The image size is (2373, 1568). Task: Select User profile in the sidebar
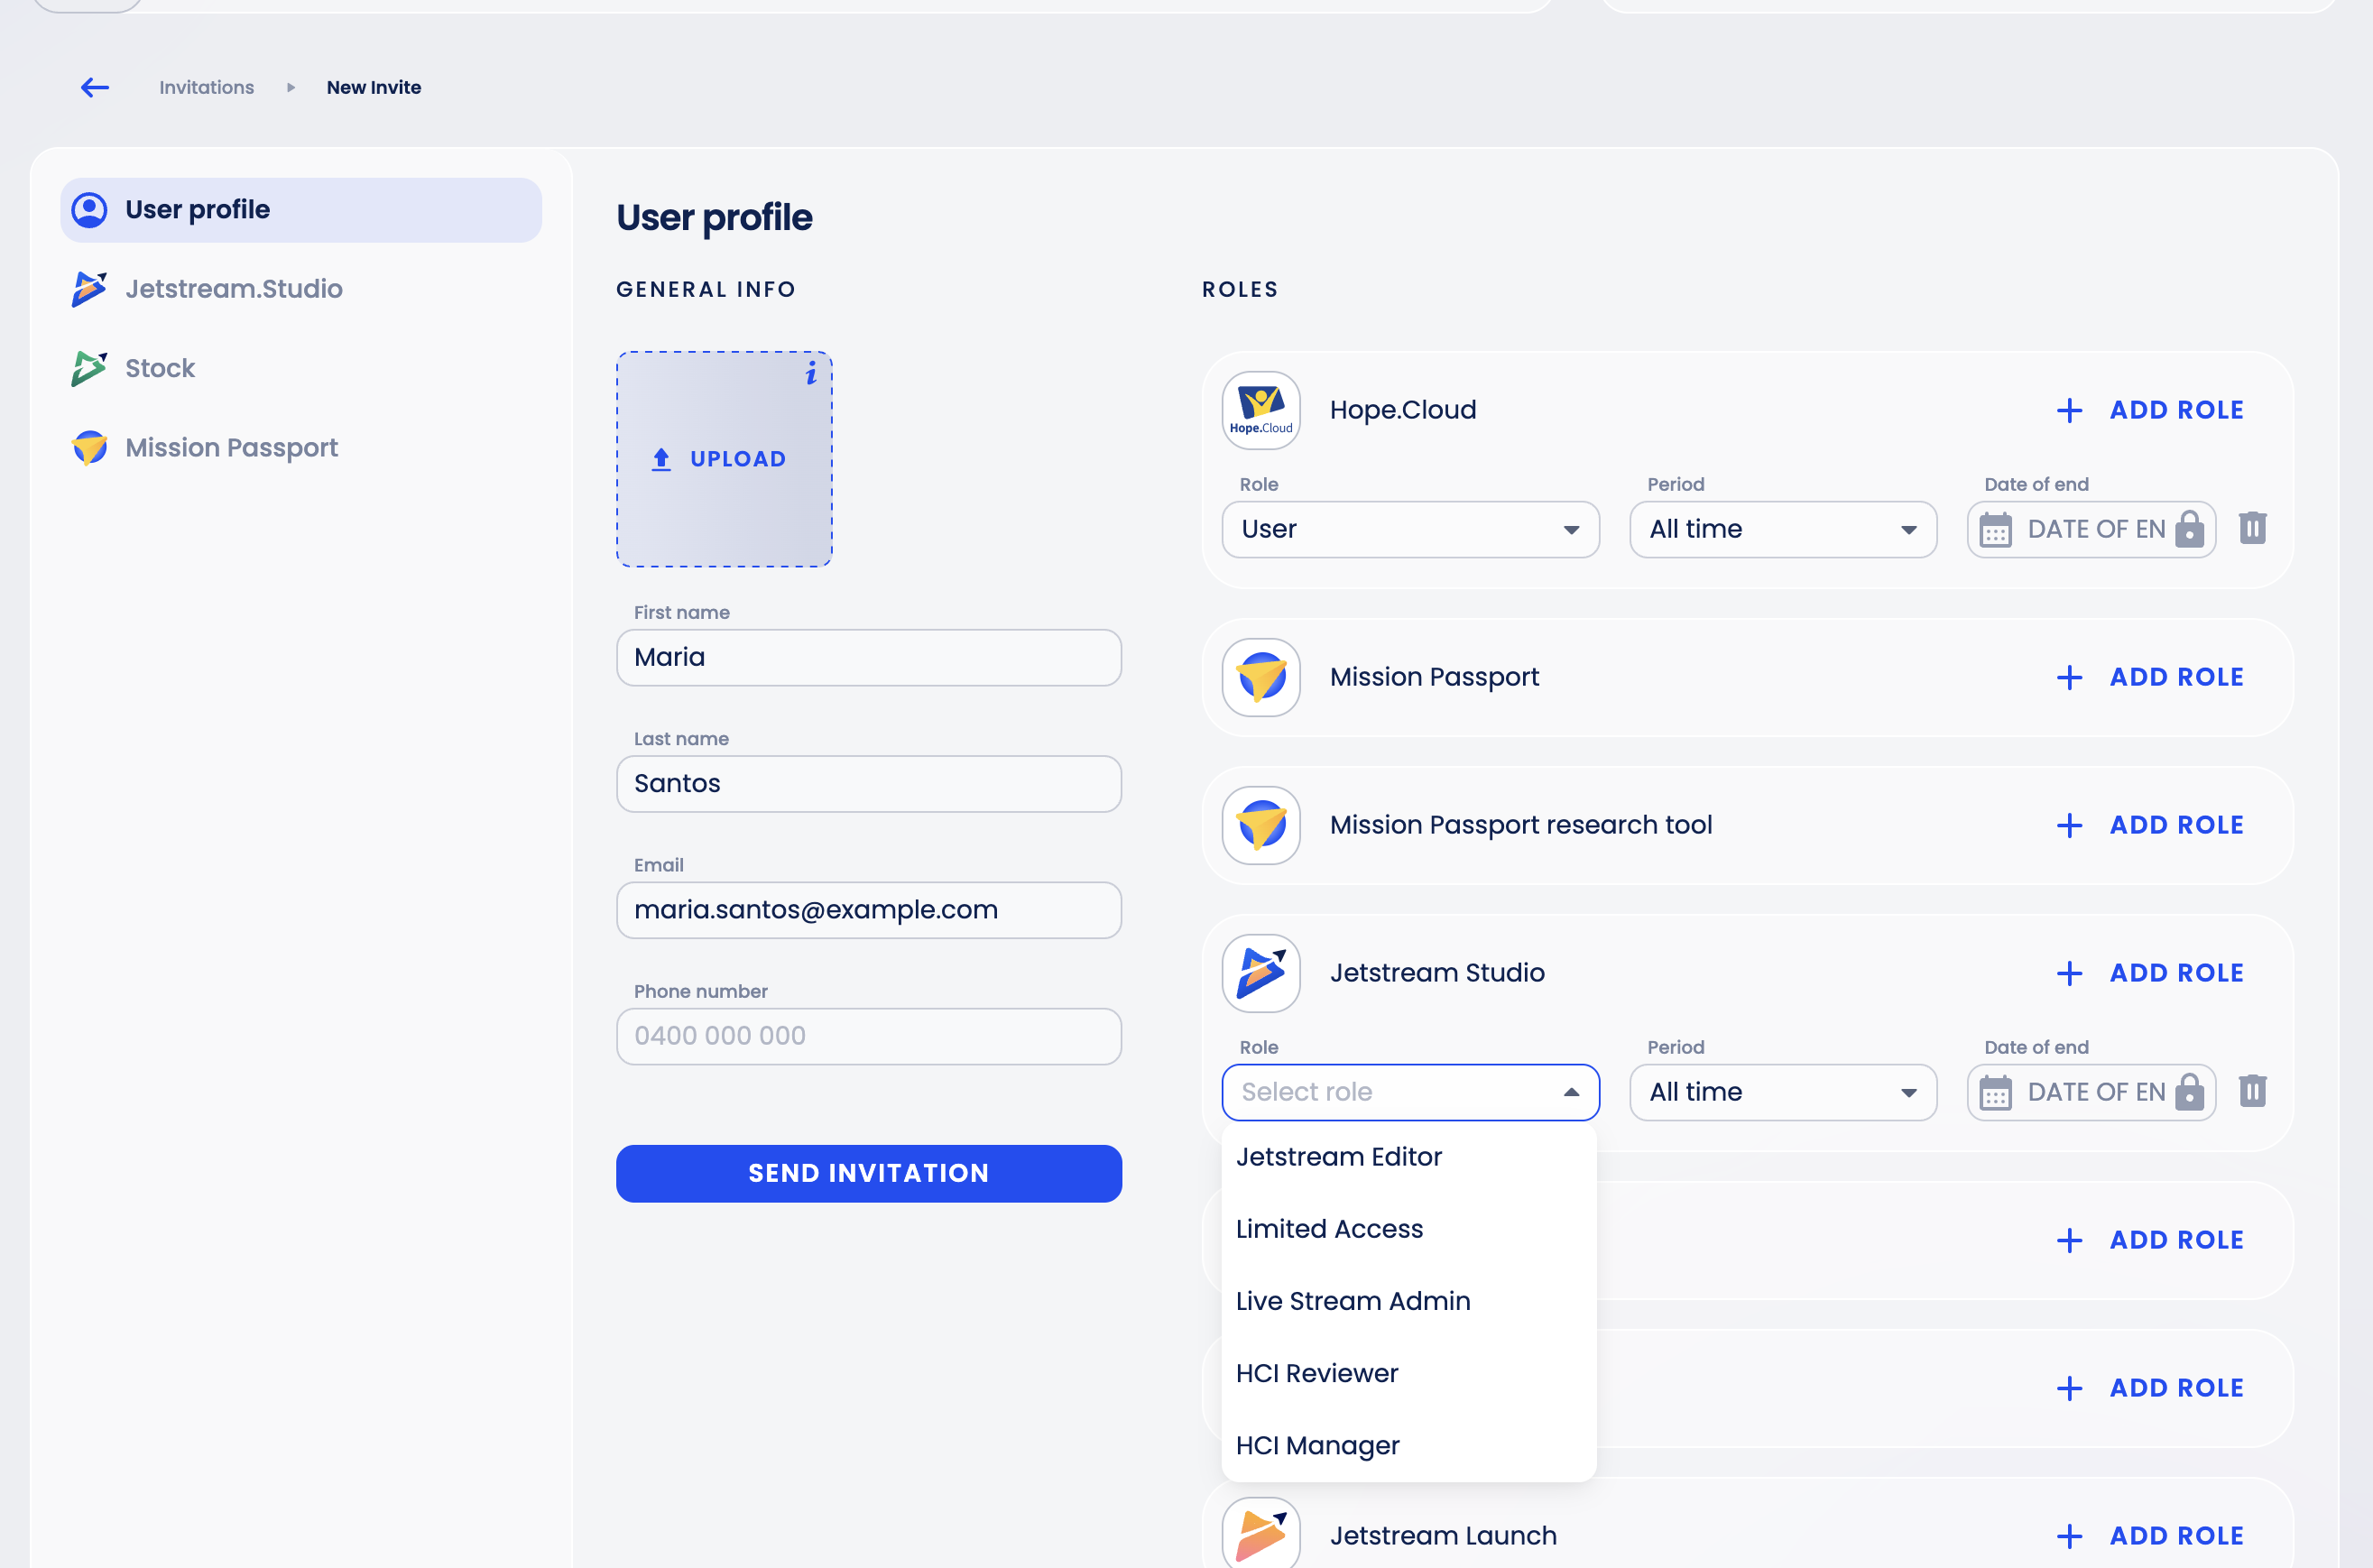coord(301,210)
